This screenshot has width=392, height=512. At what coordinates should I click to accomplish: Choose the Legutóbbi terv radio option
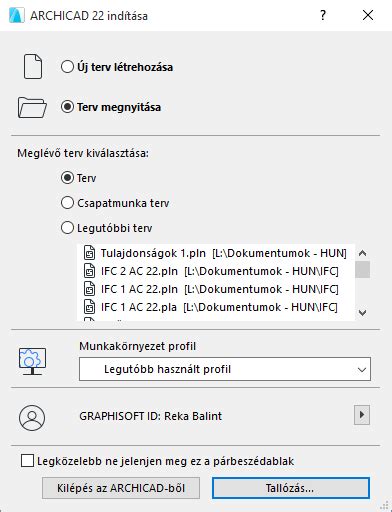[67, 228]
